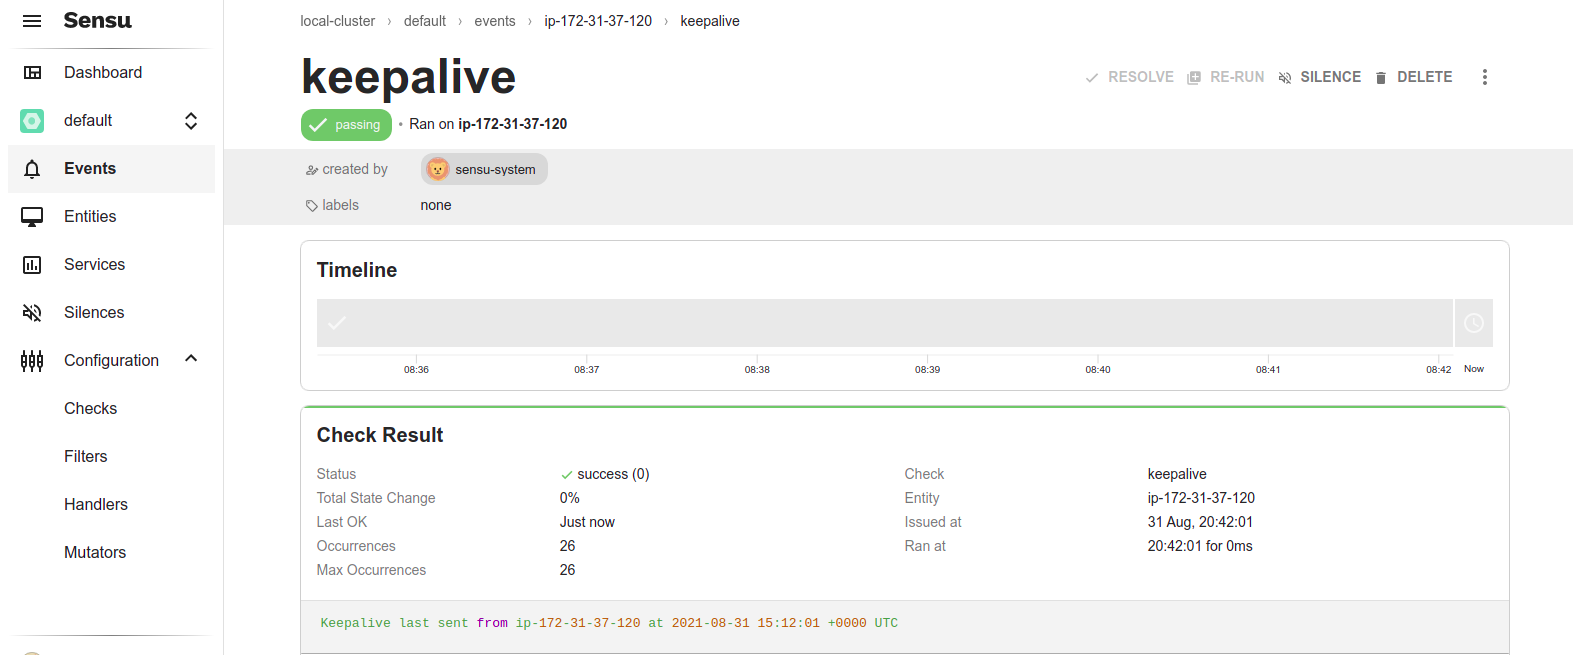Click the Silences muted-bell icon
The width and height of the screenshot is (1573, 655).
point(32,313)
